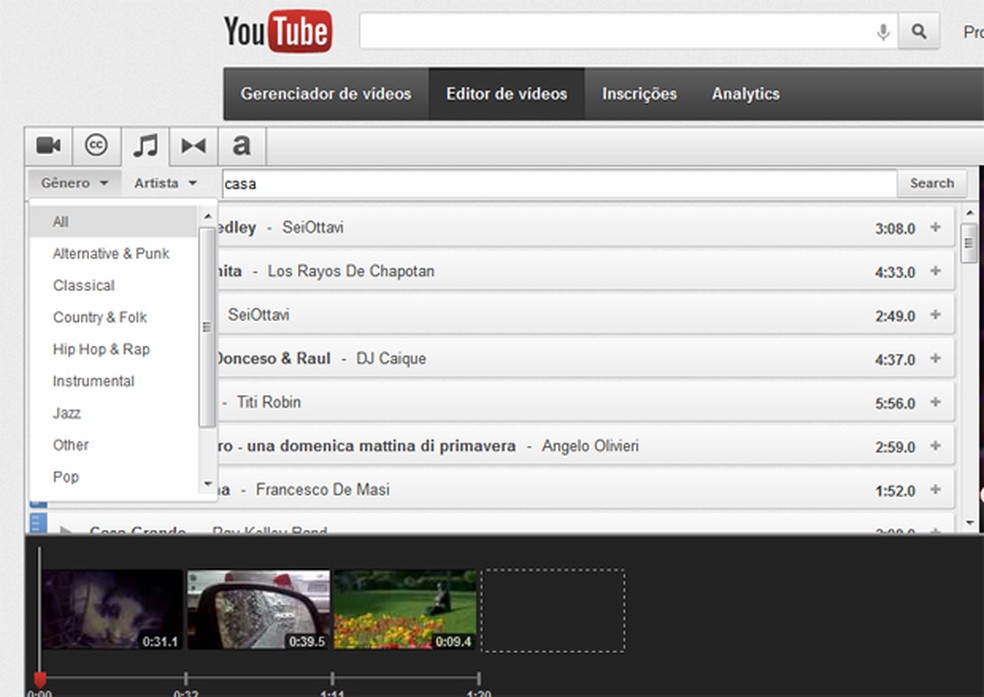
Task: Select All in genre list
Action: pos(113,221)
